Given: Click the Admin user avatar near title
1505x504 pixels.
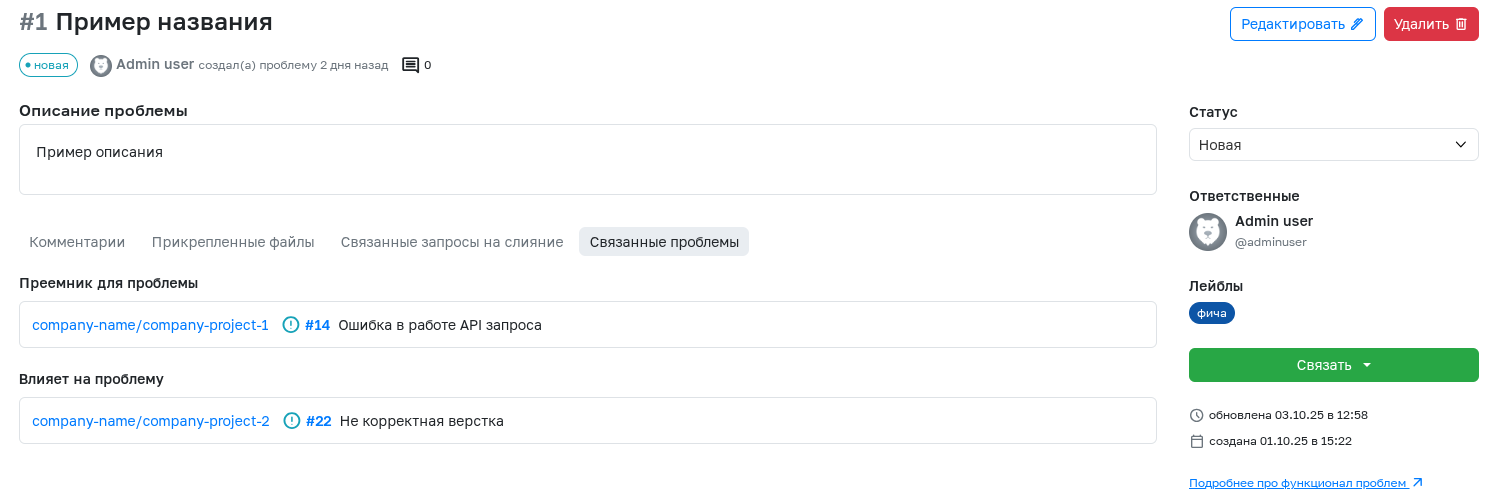Looking at the screenshot, I should 101,66.
